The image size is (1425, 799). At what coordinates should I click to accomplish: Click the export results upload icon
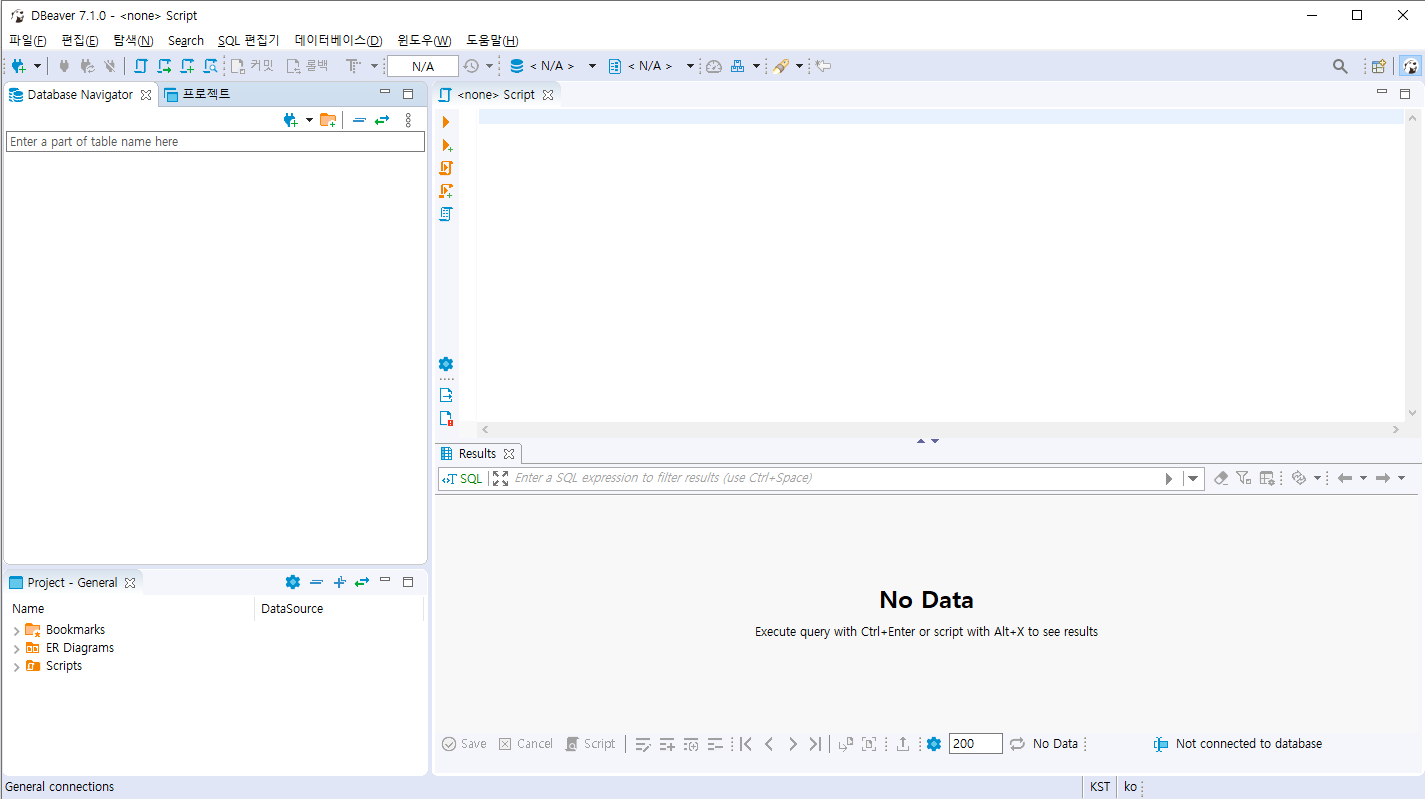coord(903,744)
